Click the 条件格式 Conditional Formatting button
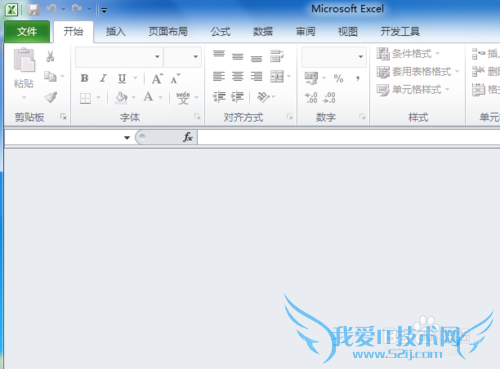Viewport: 500px width, 369px height. 408,53
